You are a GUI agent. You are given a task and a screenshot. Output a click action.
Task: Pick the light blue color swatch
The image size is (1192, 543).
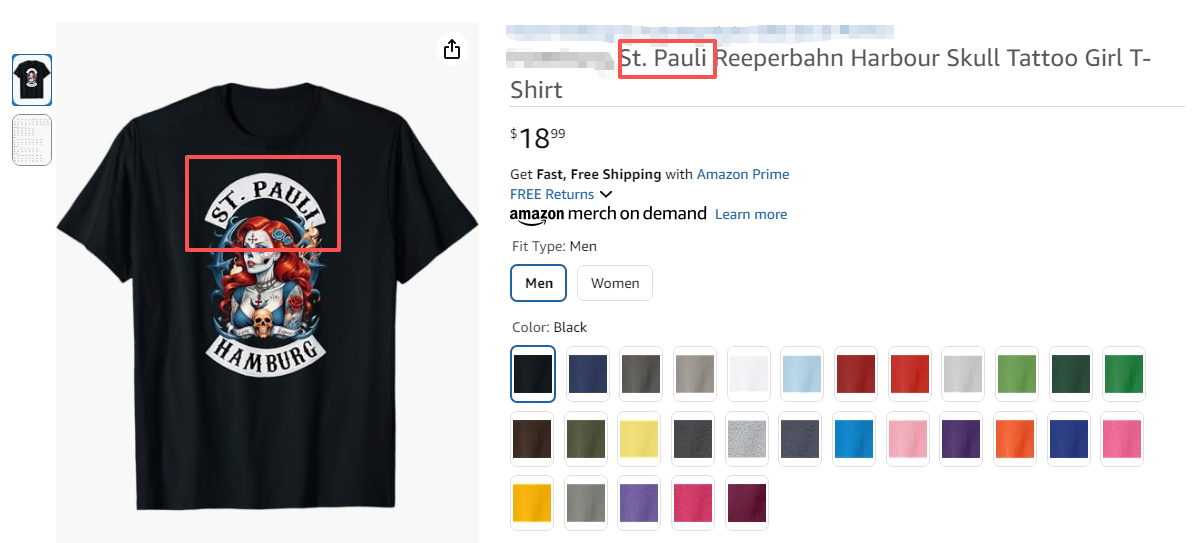pyautogui.click(x=802, y=374)
